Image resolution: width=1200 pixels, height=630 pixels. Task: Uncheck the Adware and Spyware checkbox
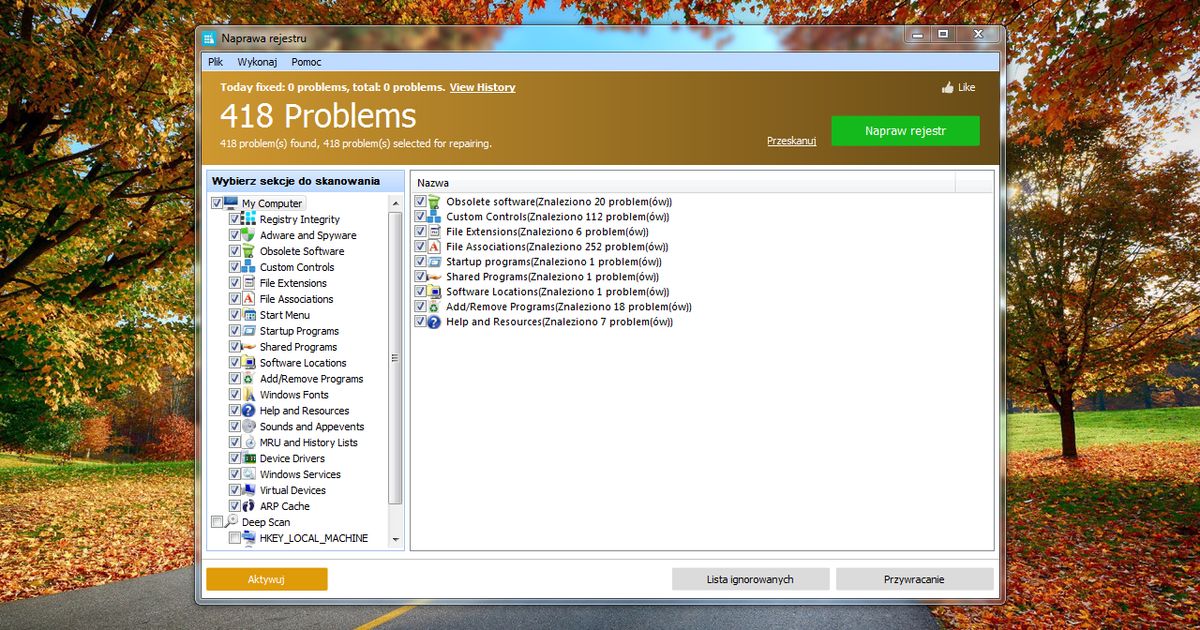pyautogui.click(x=235, y=235)
